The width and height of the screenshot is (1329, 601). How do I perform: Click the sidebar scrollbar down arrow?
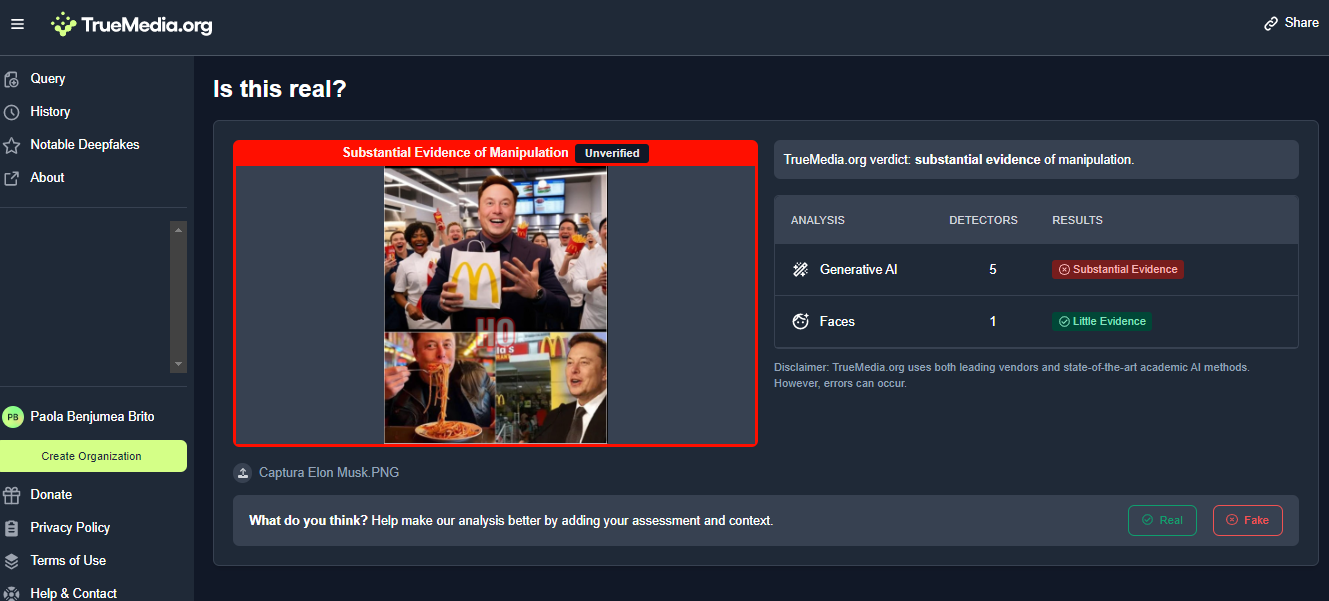pyautogui.click(x=179, y=364)
